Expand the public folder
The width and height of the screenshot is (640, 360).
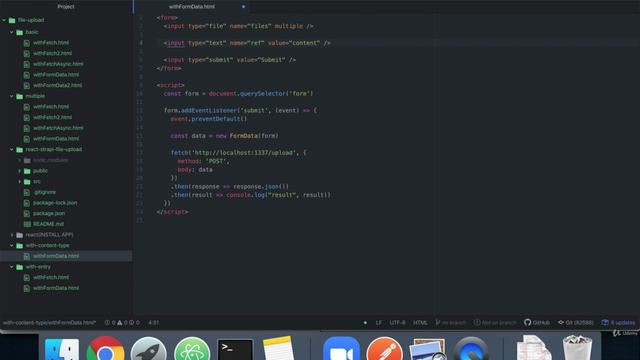19,171
